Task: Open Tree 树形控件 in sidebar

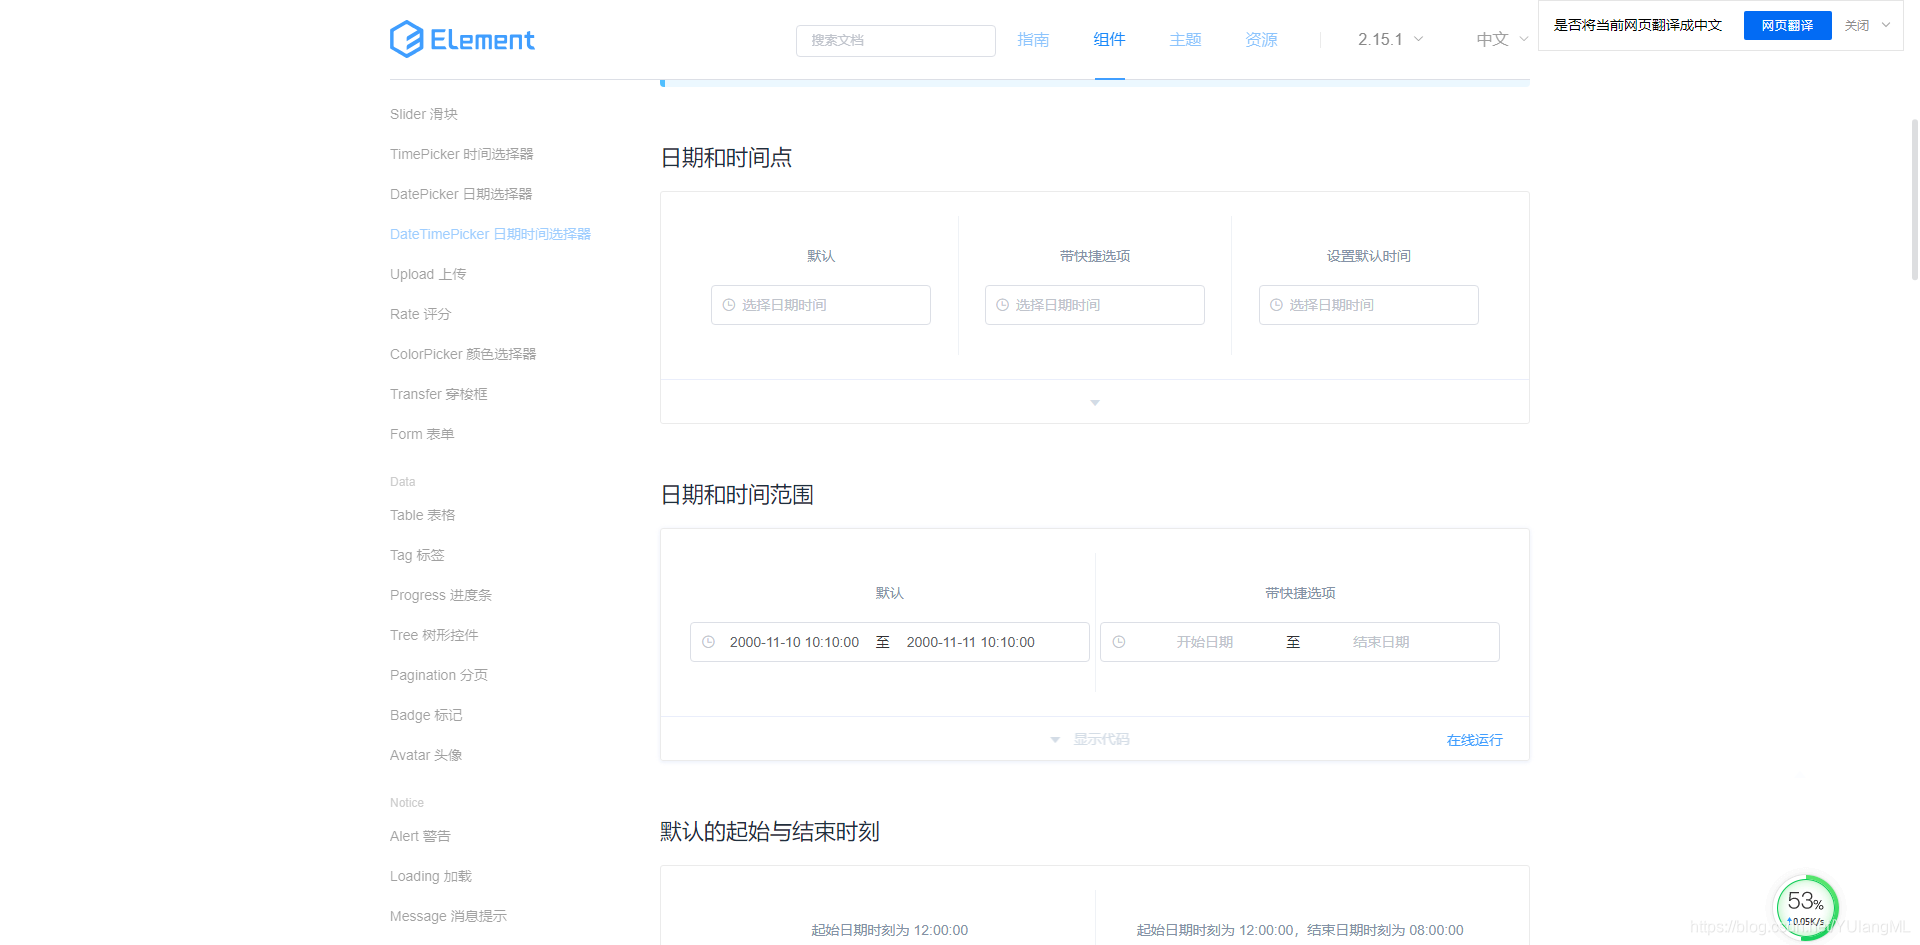Action: click(x=434, y=635)
